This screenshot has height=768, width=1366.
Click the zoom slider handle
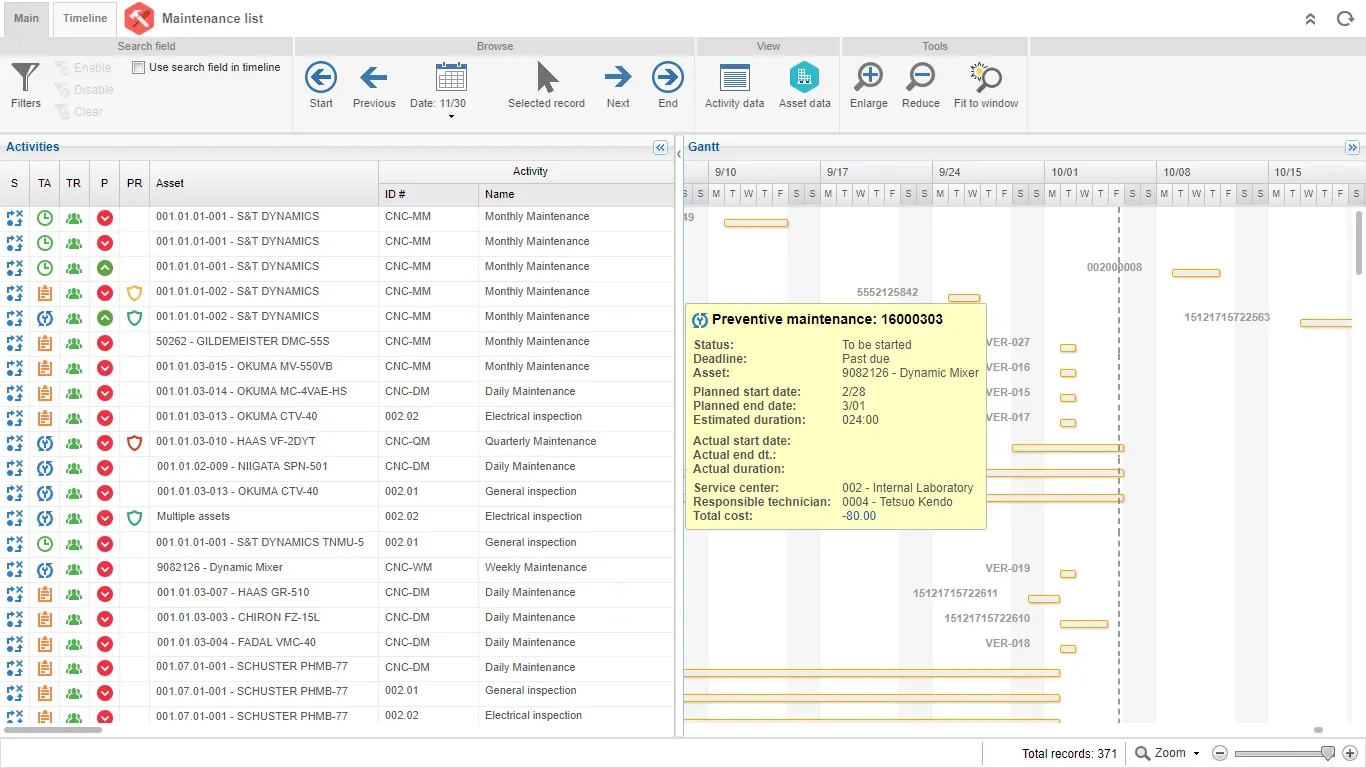click(x=1327, y=753)
